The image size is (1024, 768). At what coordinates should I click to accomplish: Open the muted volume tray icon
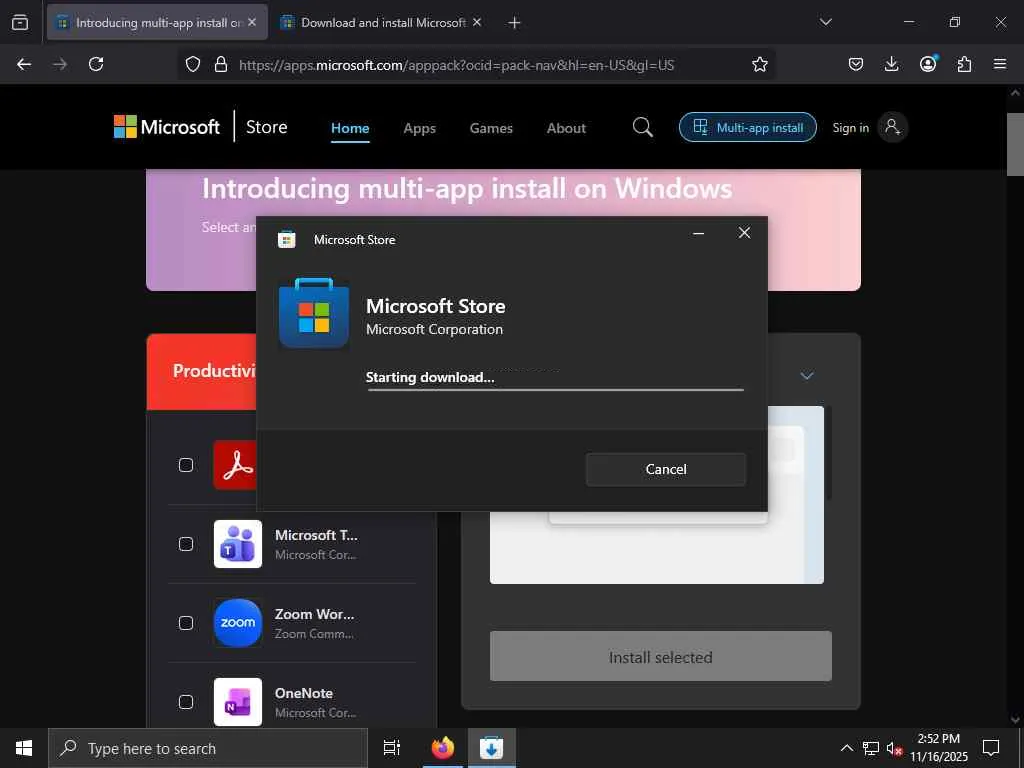894,748
